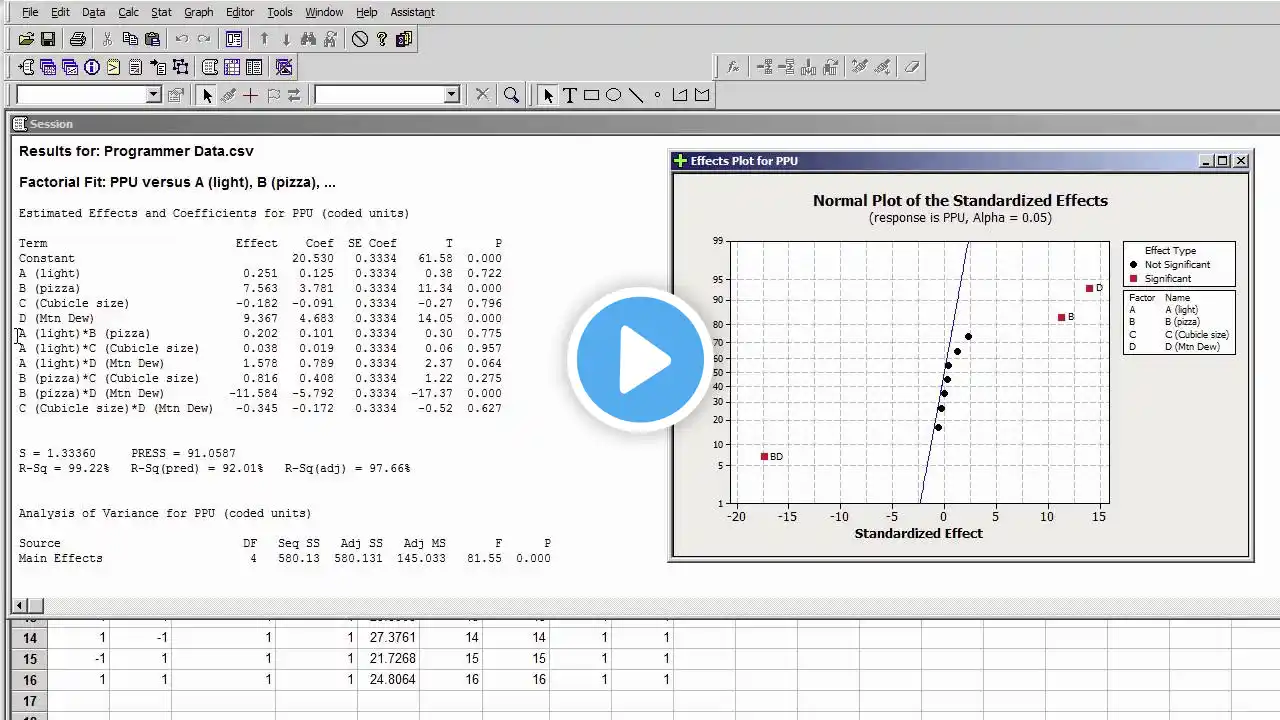Activate the Brush tool on graph toolbar
Screen dimensions: 1280x720
click(x=229, y=95)
